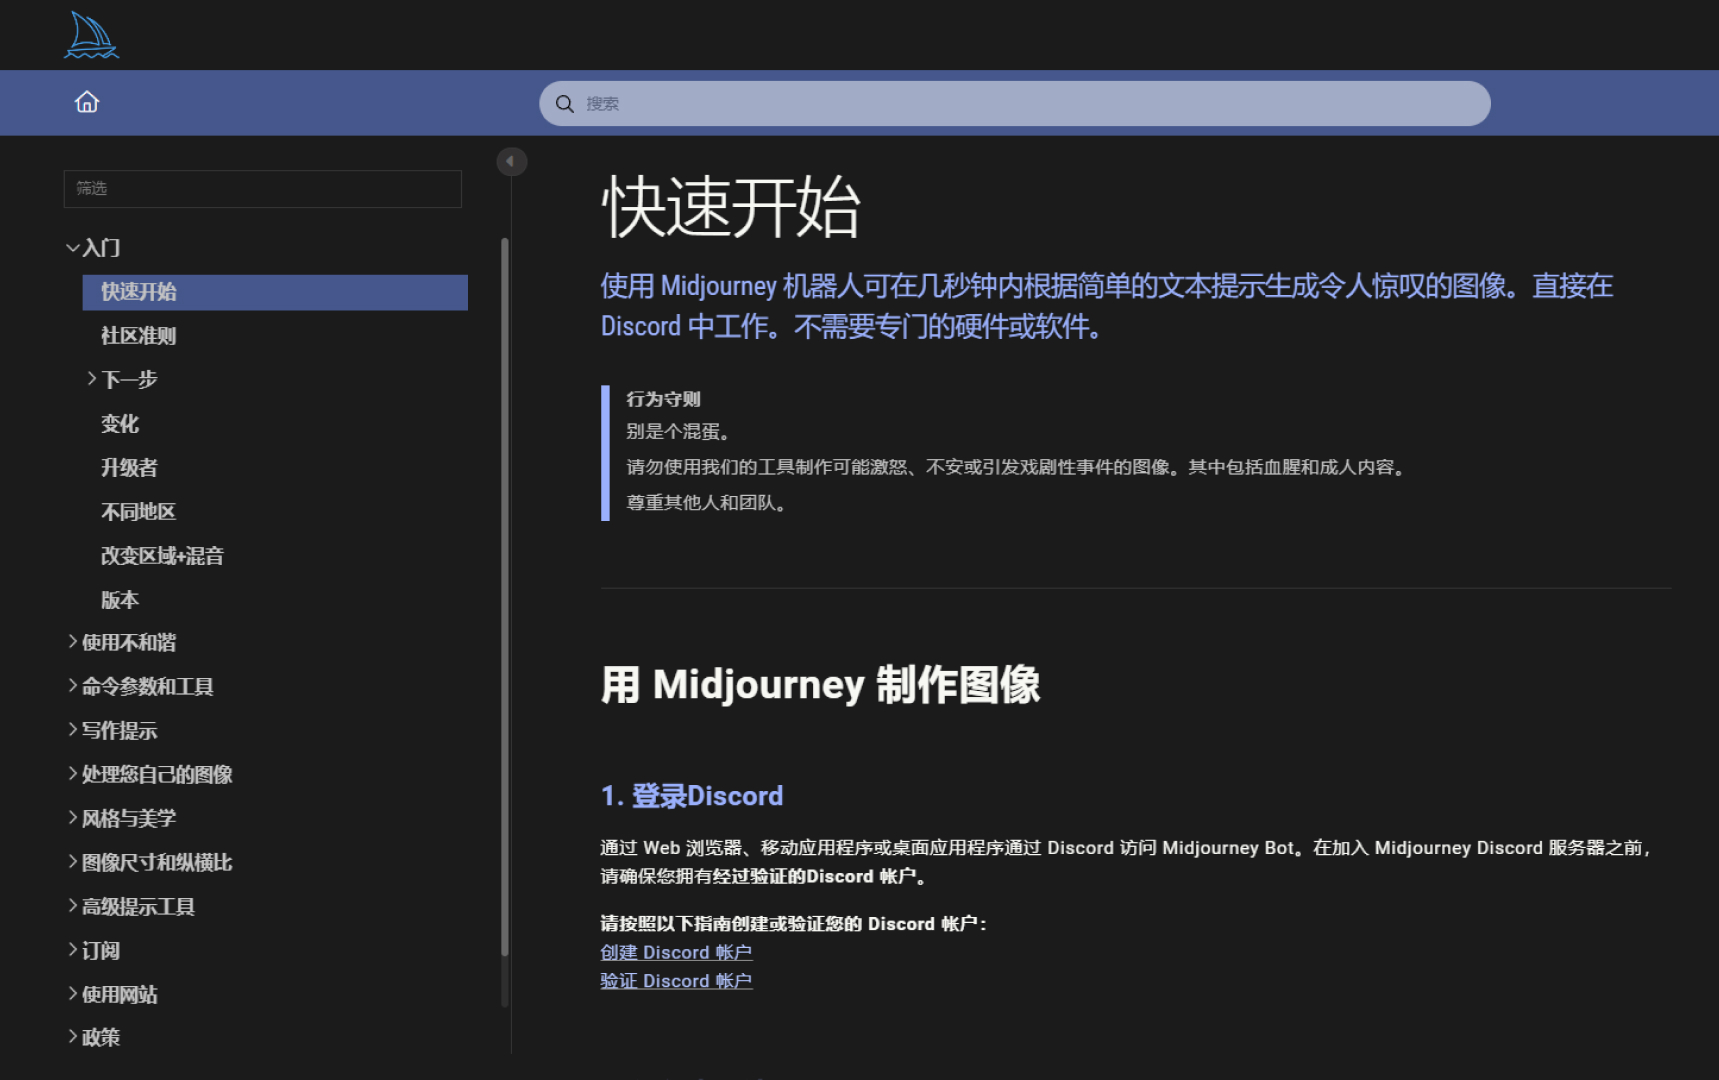
Task: Click the 1. 登录Discord heading link
Action: coord(691,795)
